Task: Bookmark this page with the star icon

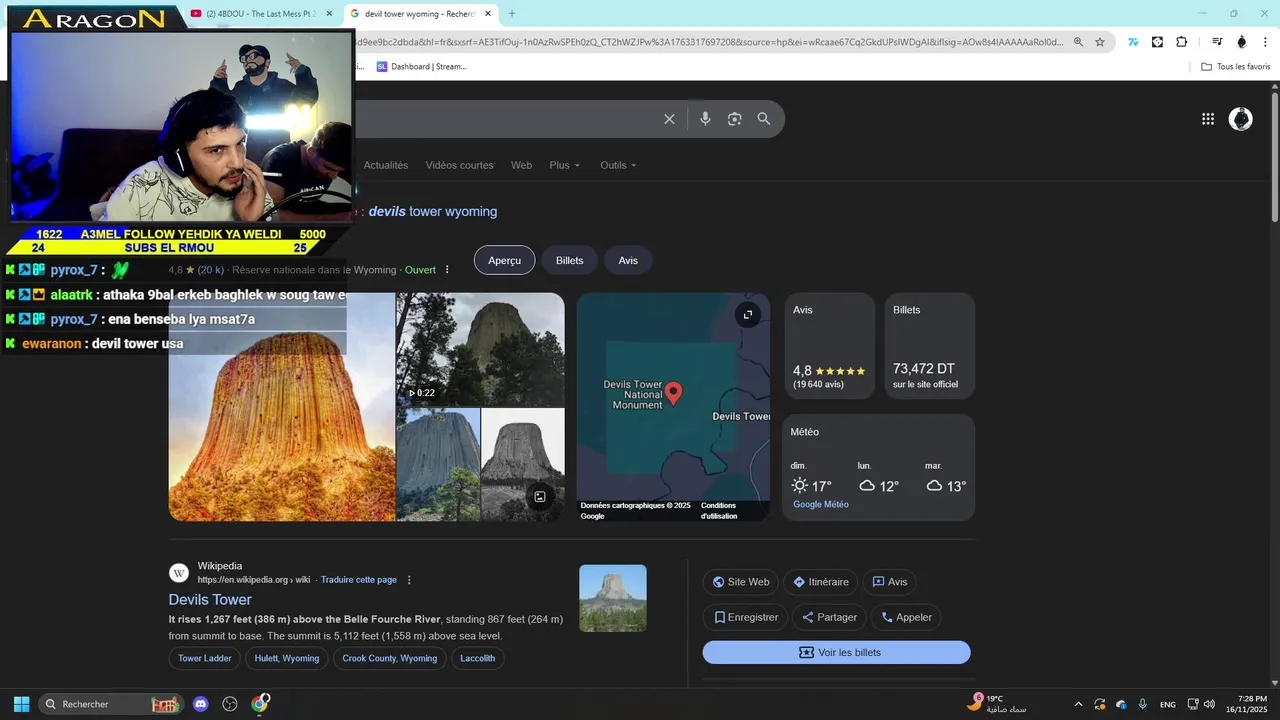Action: (x=1100, y=42)
